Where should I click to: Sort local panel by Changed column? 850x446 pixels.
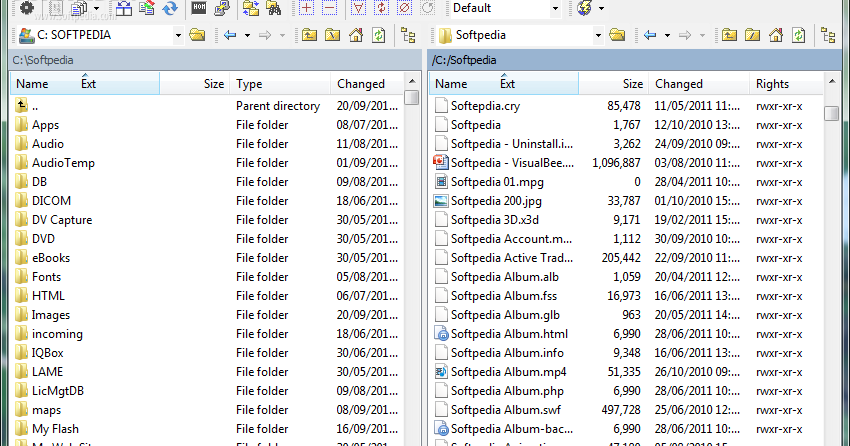(368, 83)
